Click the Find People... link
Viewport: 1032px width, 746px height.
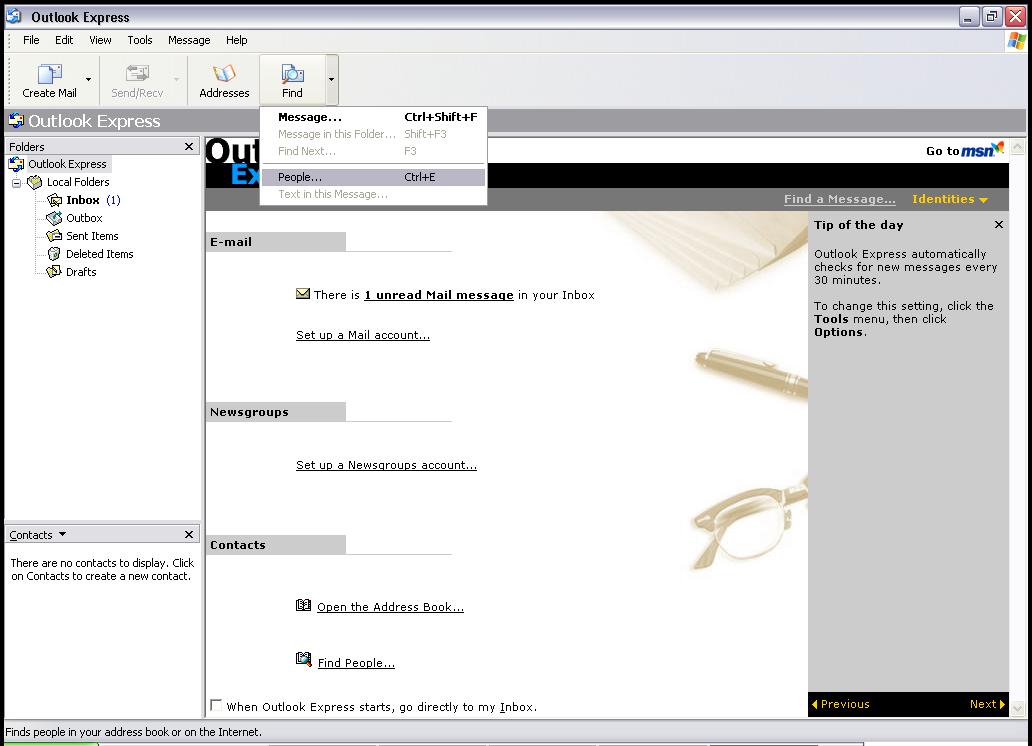click(356, 663)
